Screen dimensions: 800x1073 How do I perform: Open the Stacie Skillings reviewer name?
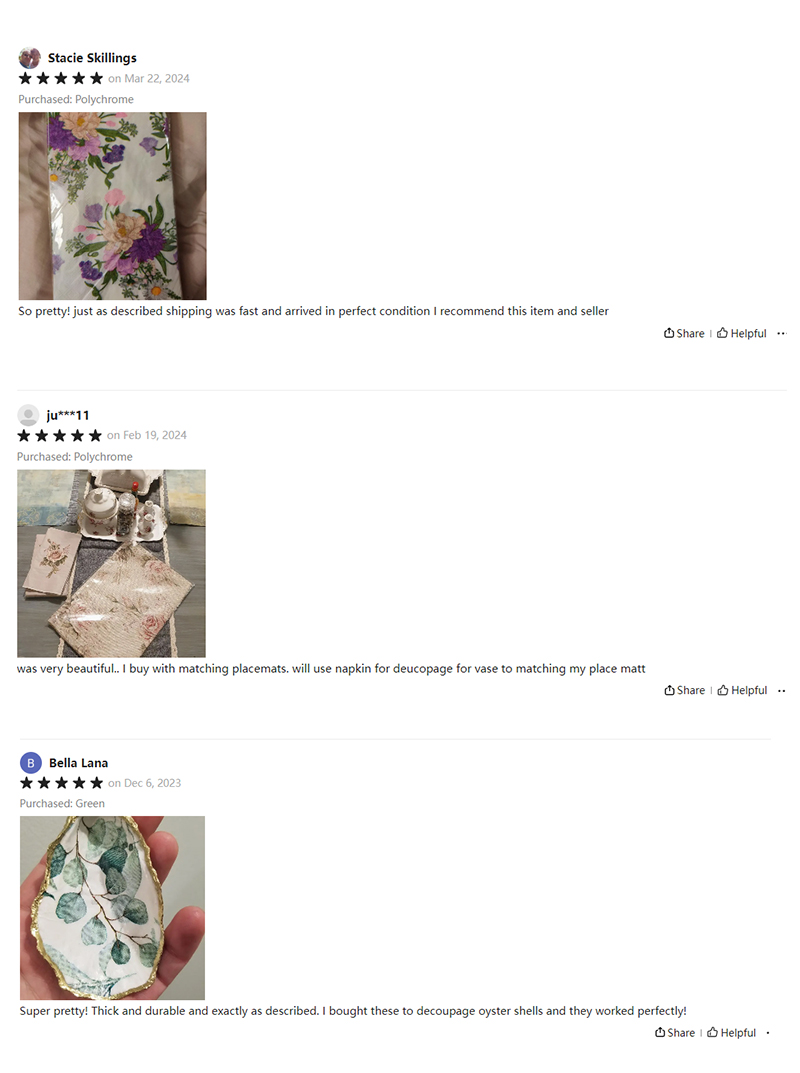[92, 58]
